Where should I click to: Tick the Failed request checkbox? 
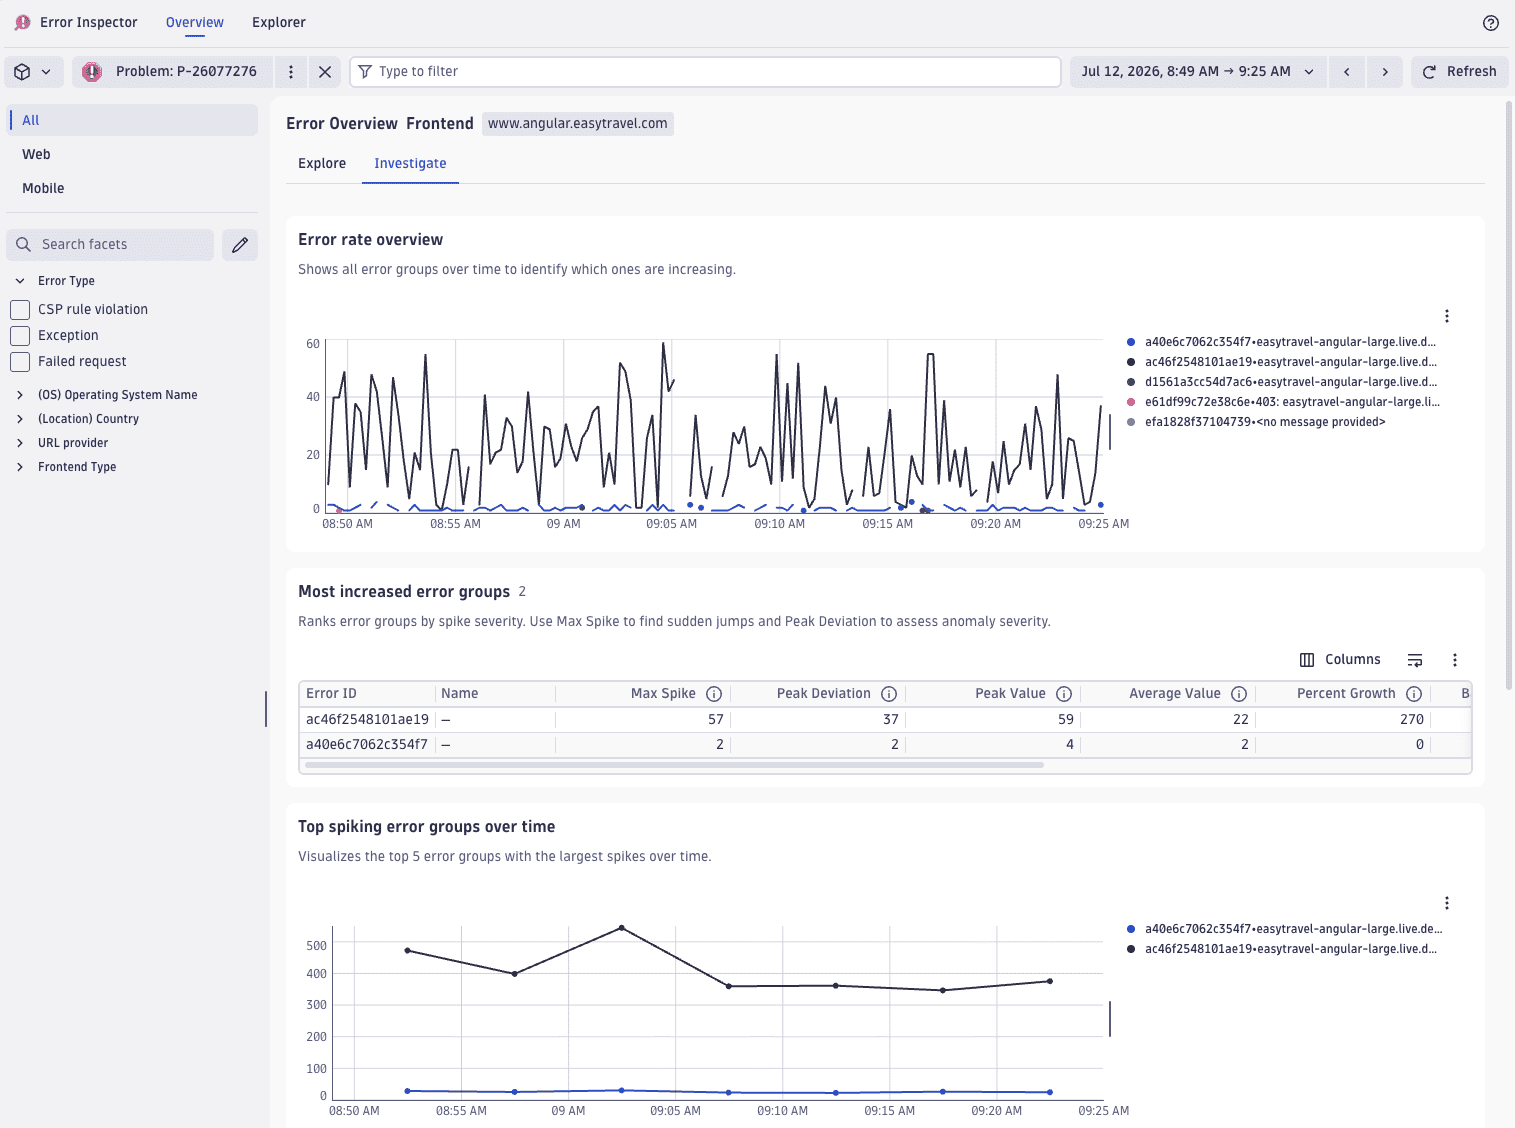20,362
